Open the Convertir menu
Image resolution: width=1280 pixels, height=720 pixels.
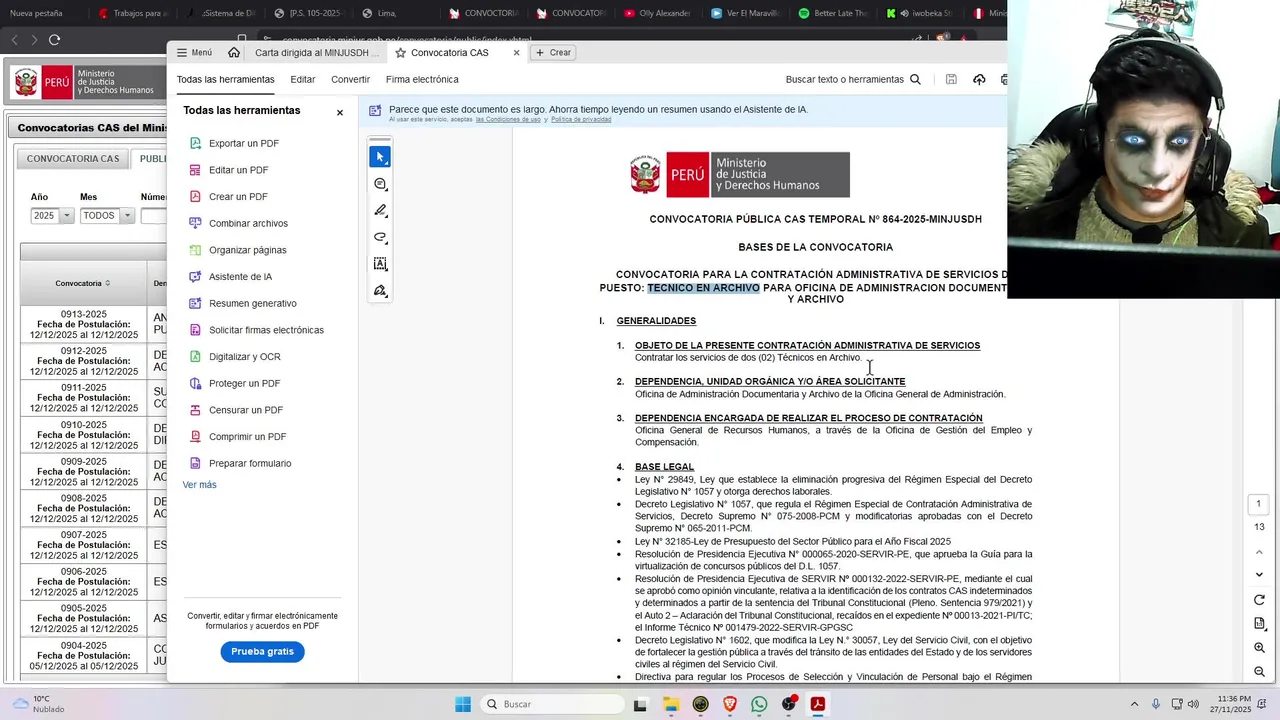350,79
